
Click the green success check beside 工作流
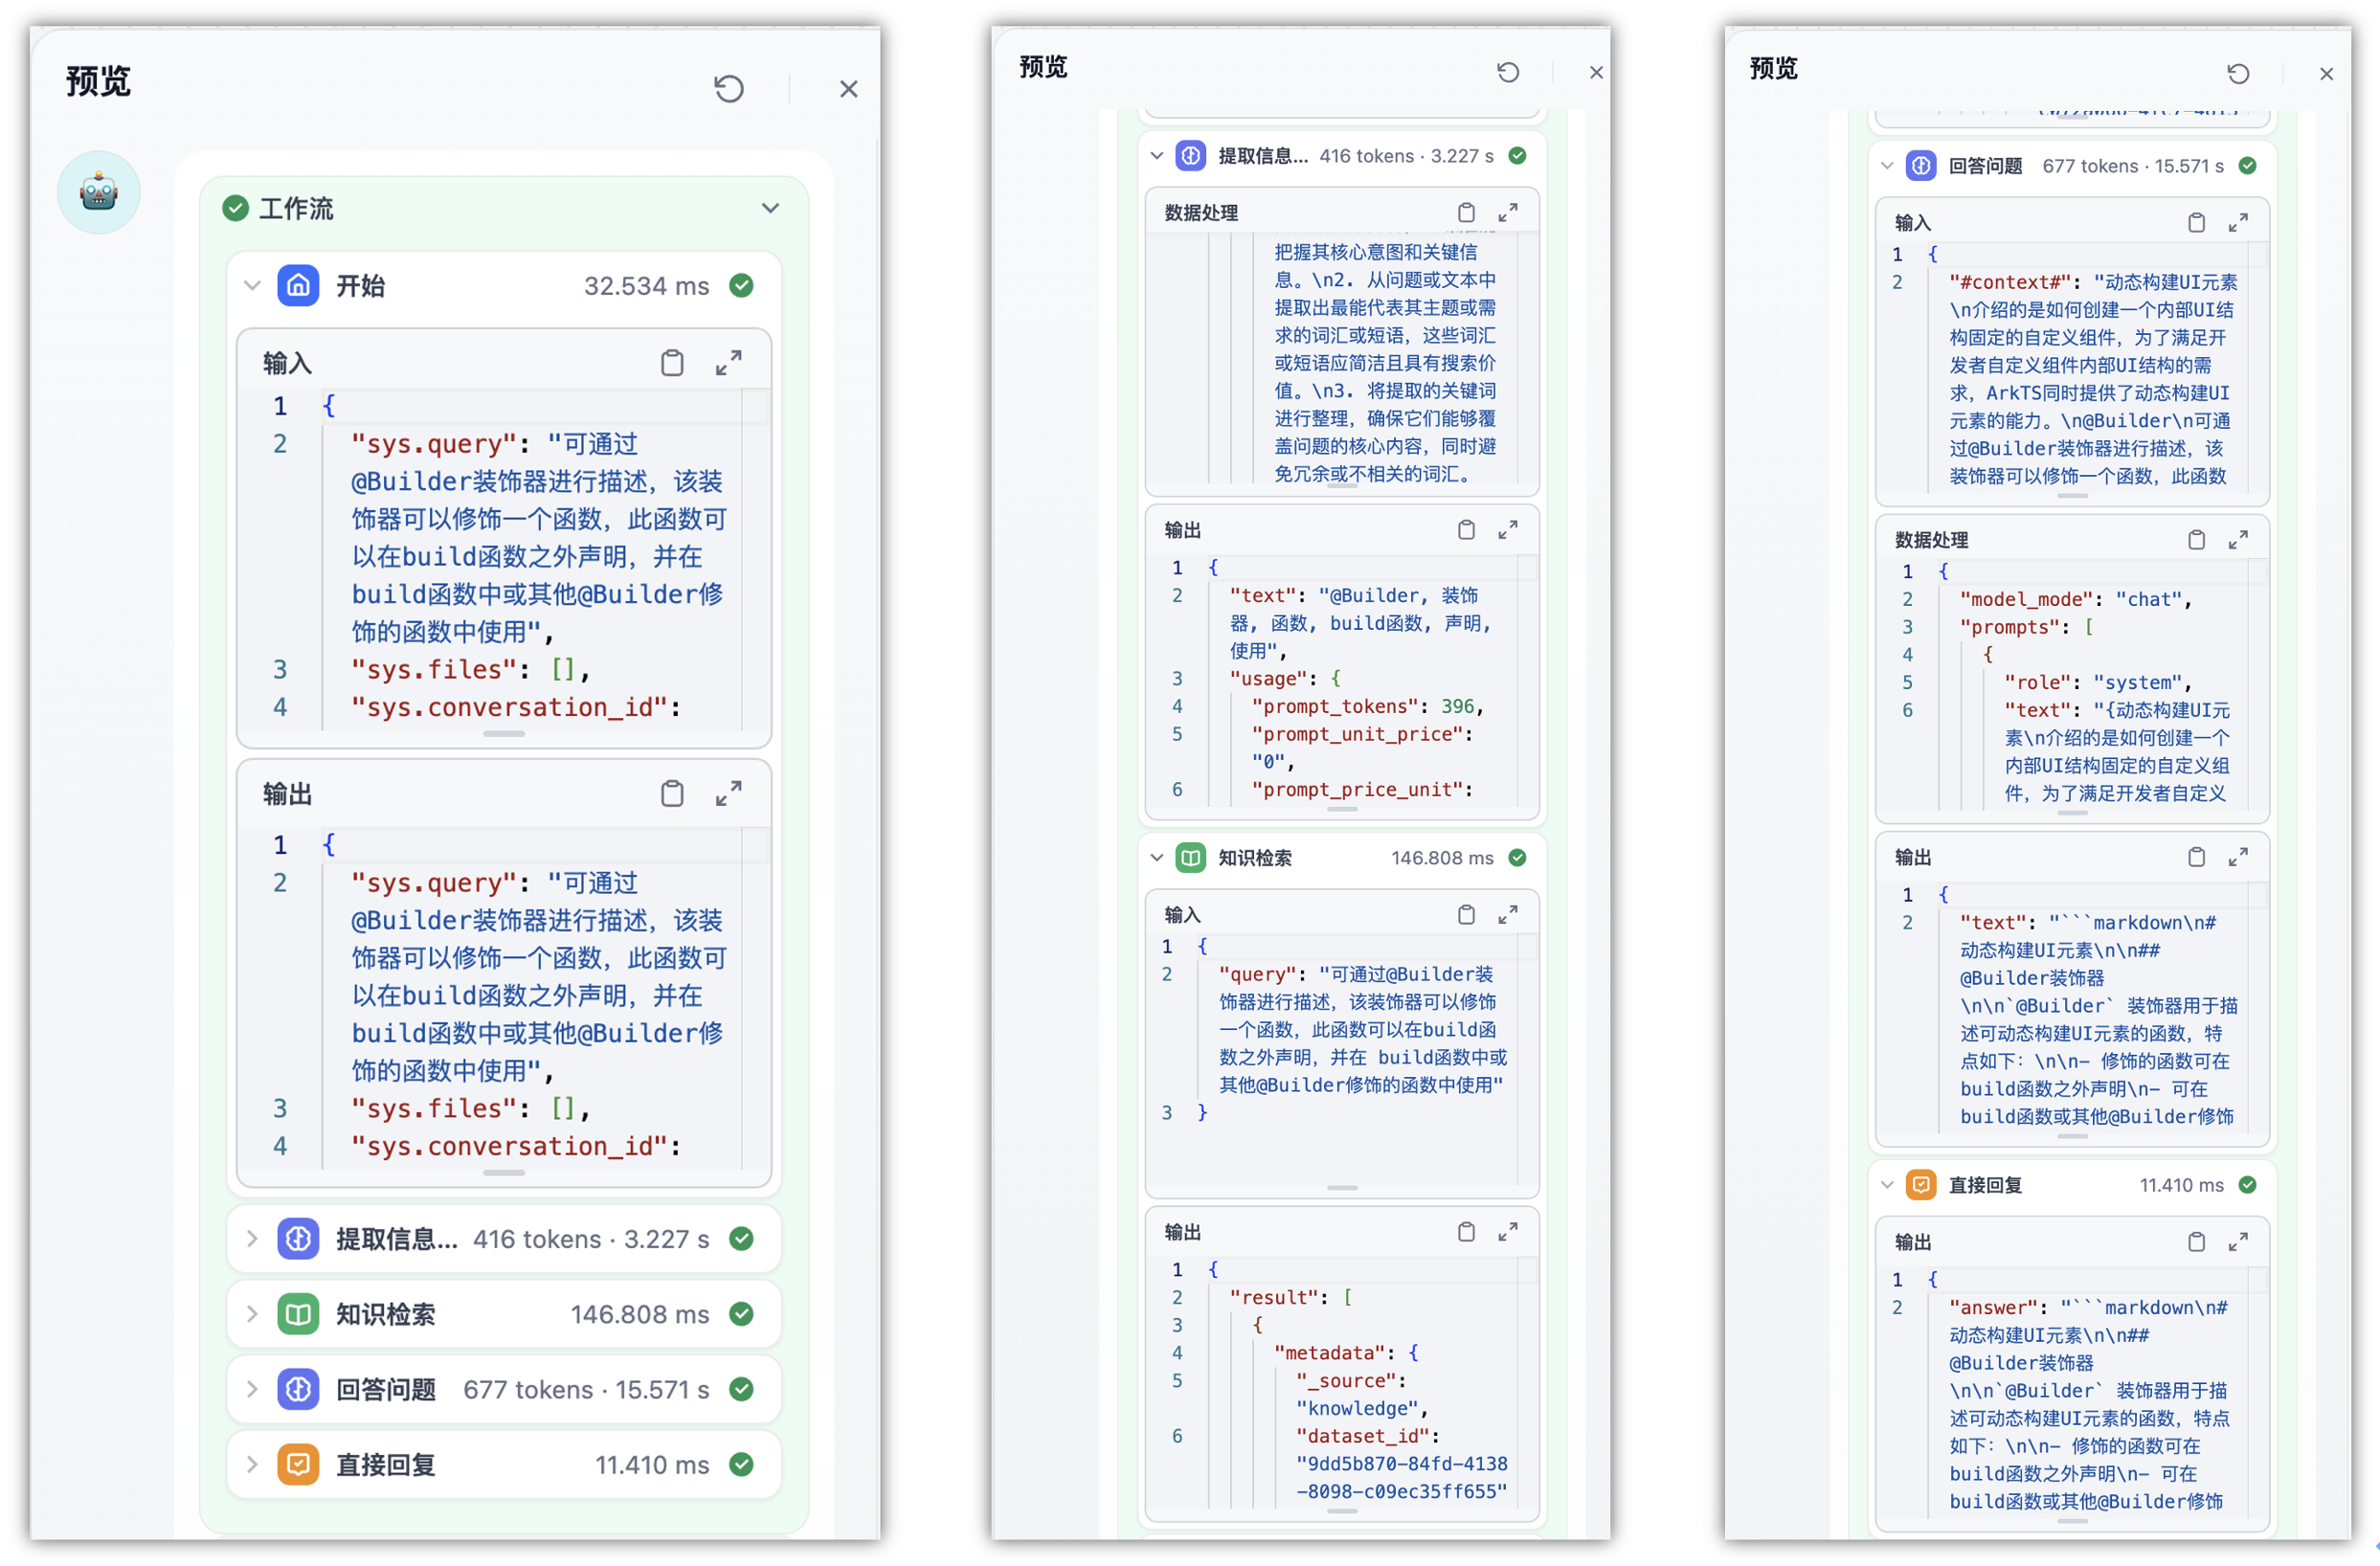pyautogui.click(x=236, y=208)
